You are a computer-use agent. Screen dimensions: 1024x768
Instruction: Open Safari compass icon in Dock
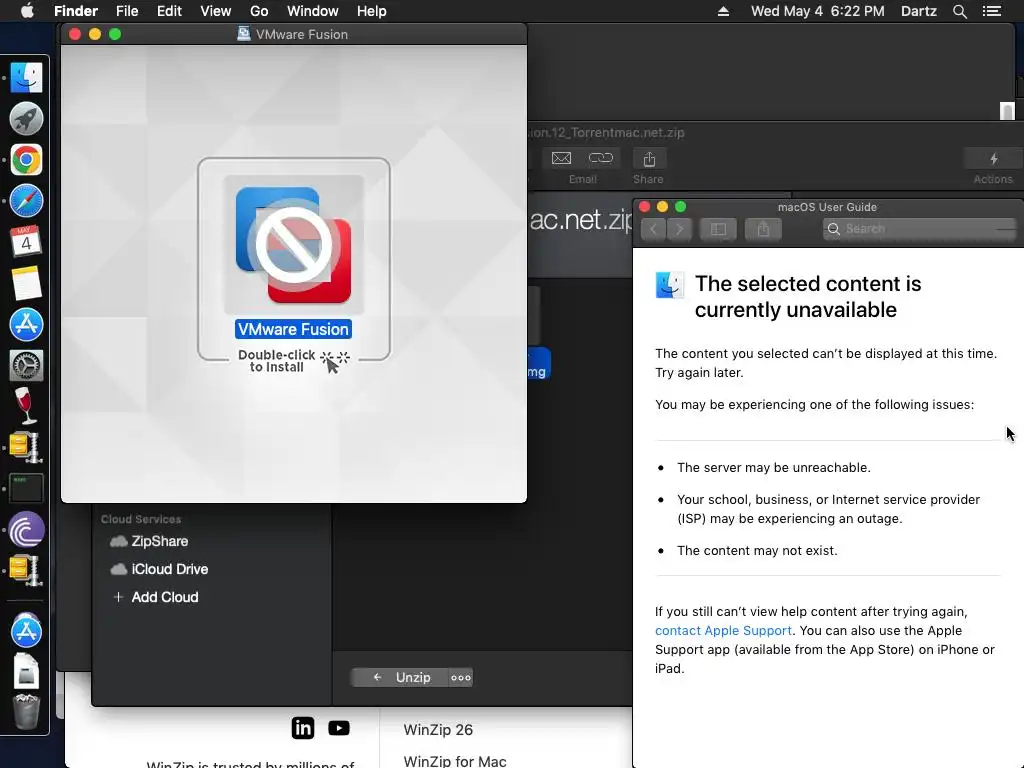click(26, 201)
